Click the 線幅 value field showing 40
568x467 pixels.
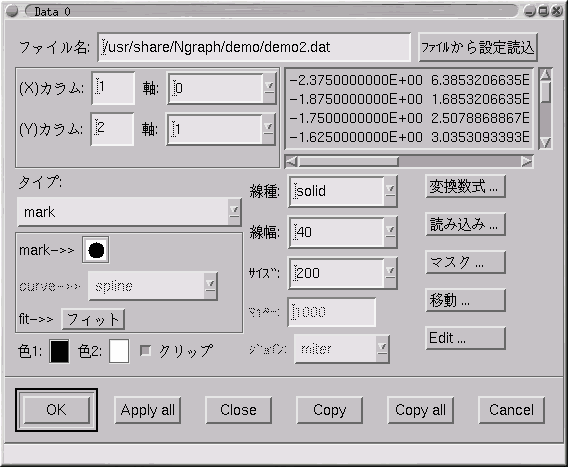(x=337, y=232)
